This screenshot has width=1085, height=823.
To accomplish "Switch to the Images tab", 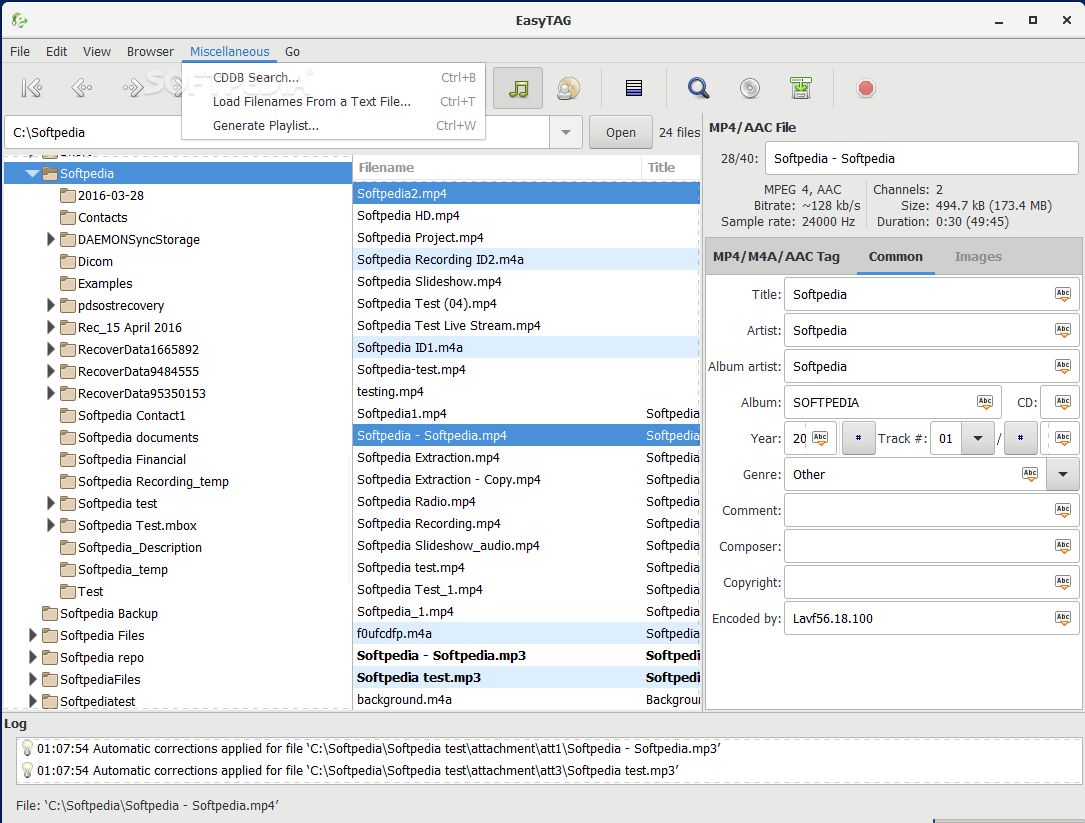I will tap(978, 257).
